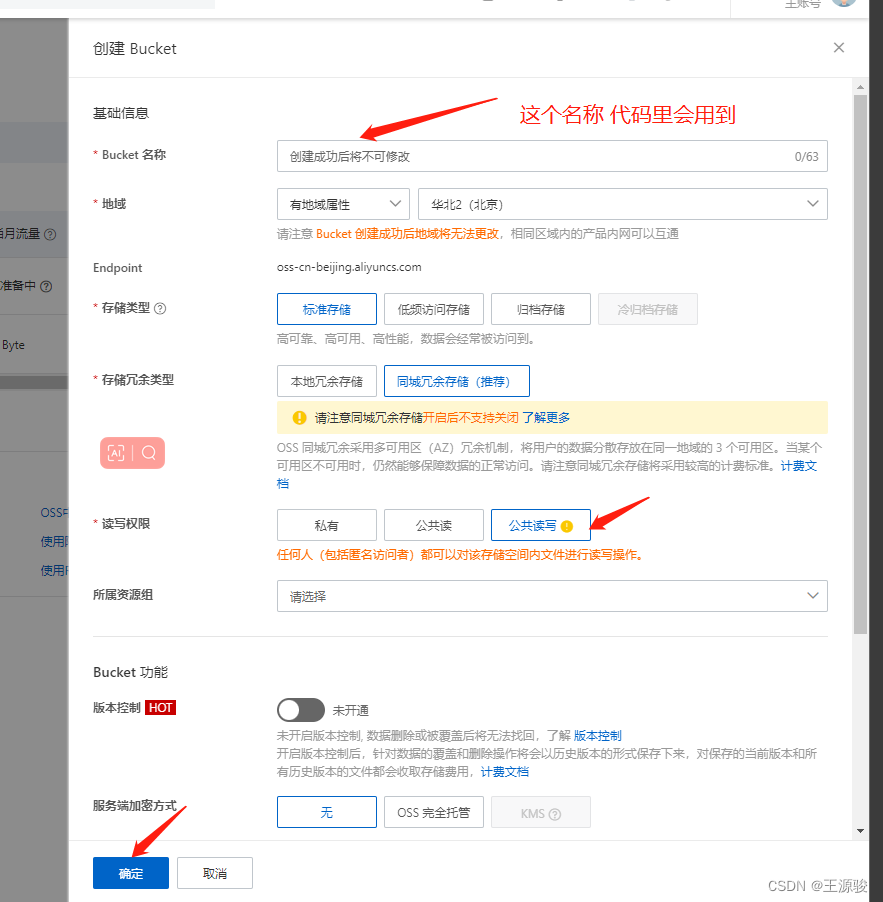
Task: Select 归档存储 storage type
Action: (540, 309)
